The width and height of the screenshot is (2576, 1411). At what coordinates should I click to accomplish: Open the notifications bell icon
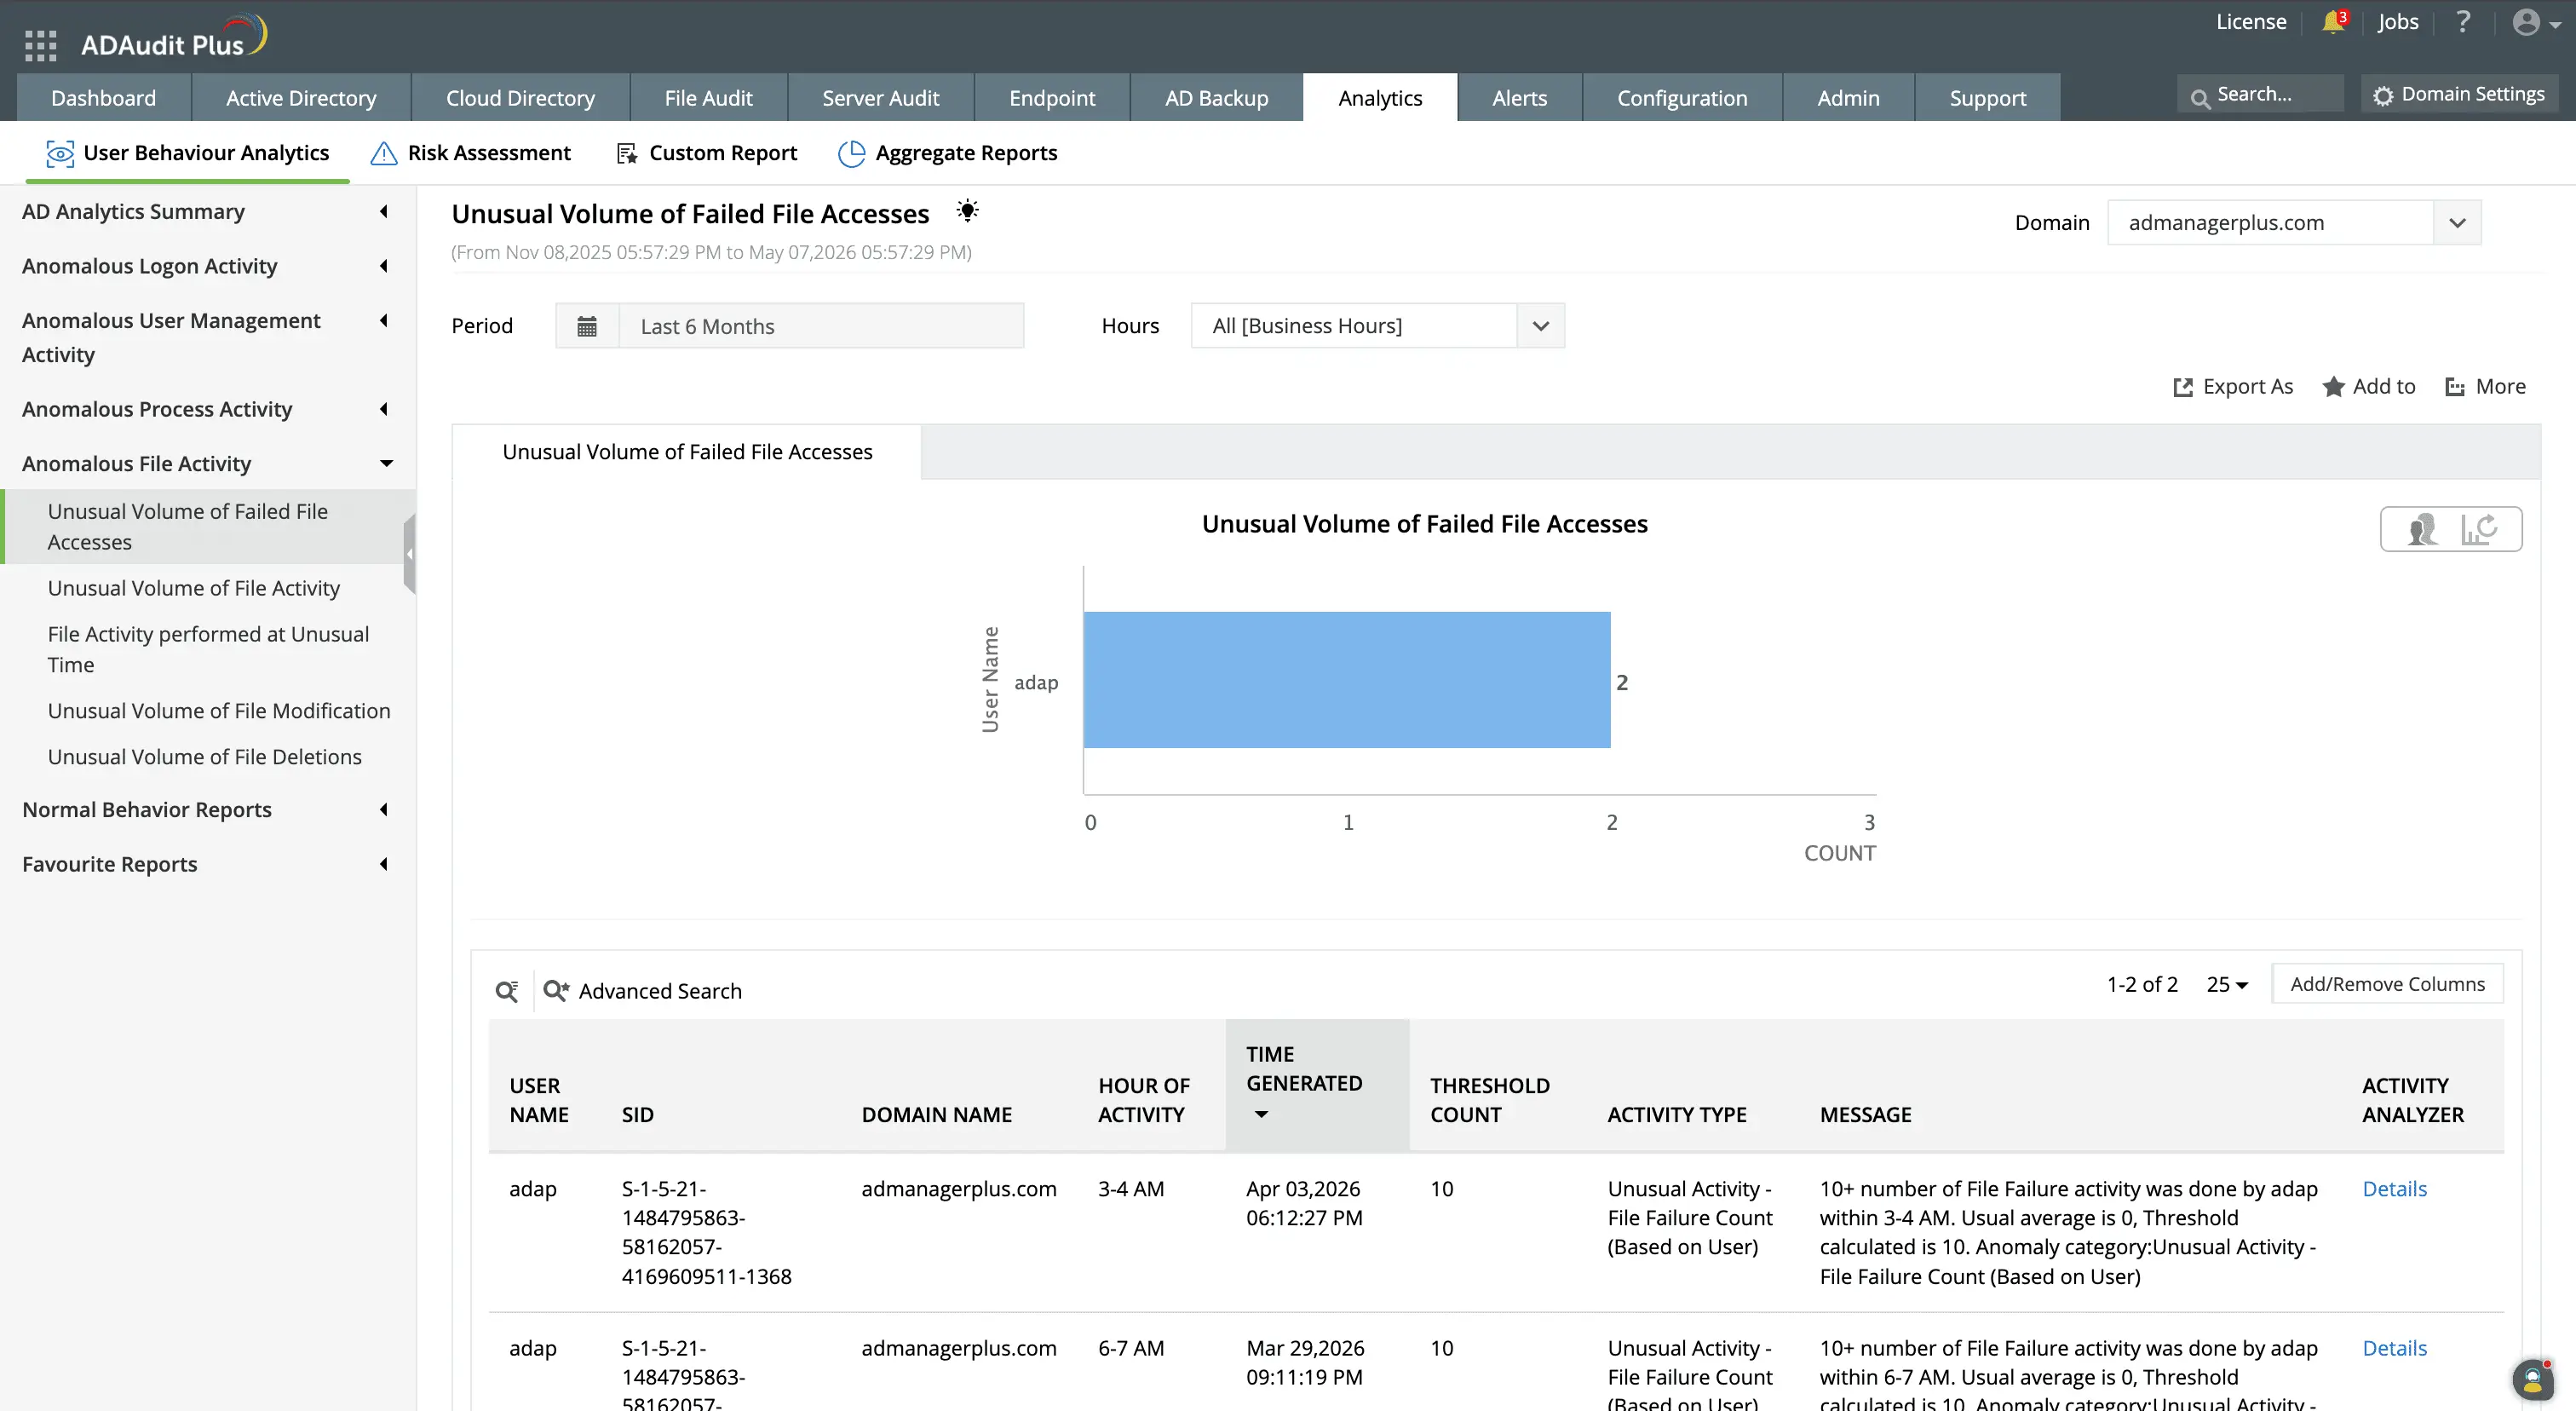pos(2333,22)
